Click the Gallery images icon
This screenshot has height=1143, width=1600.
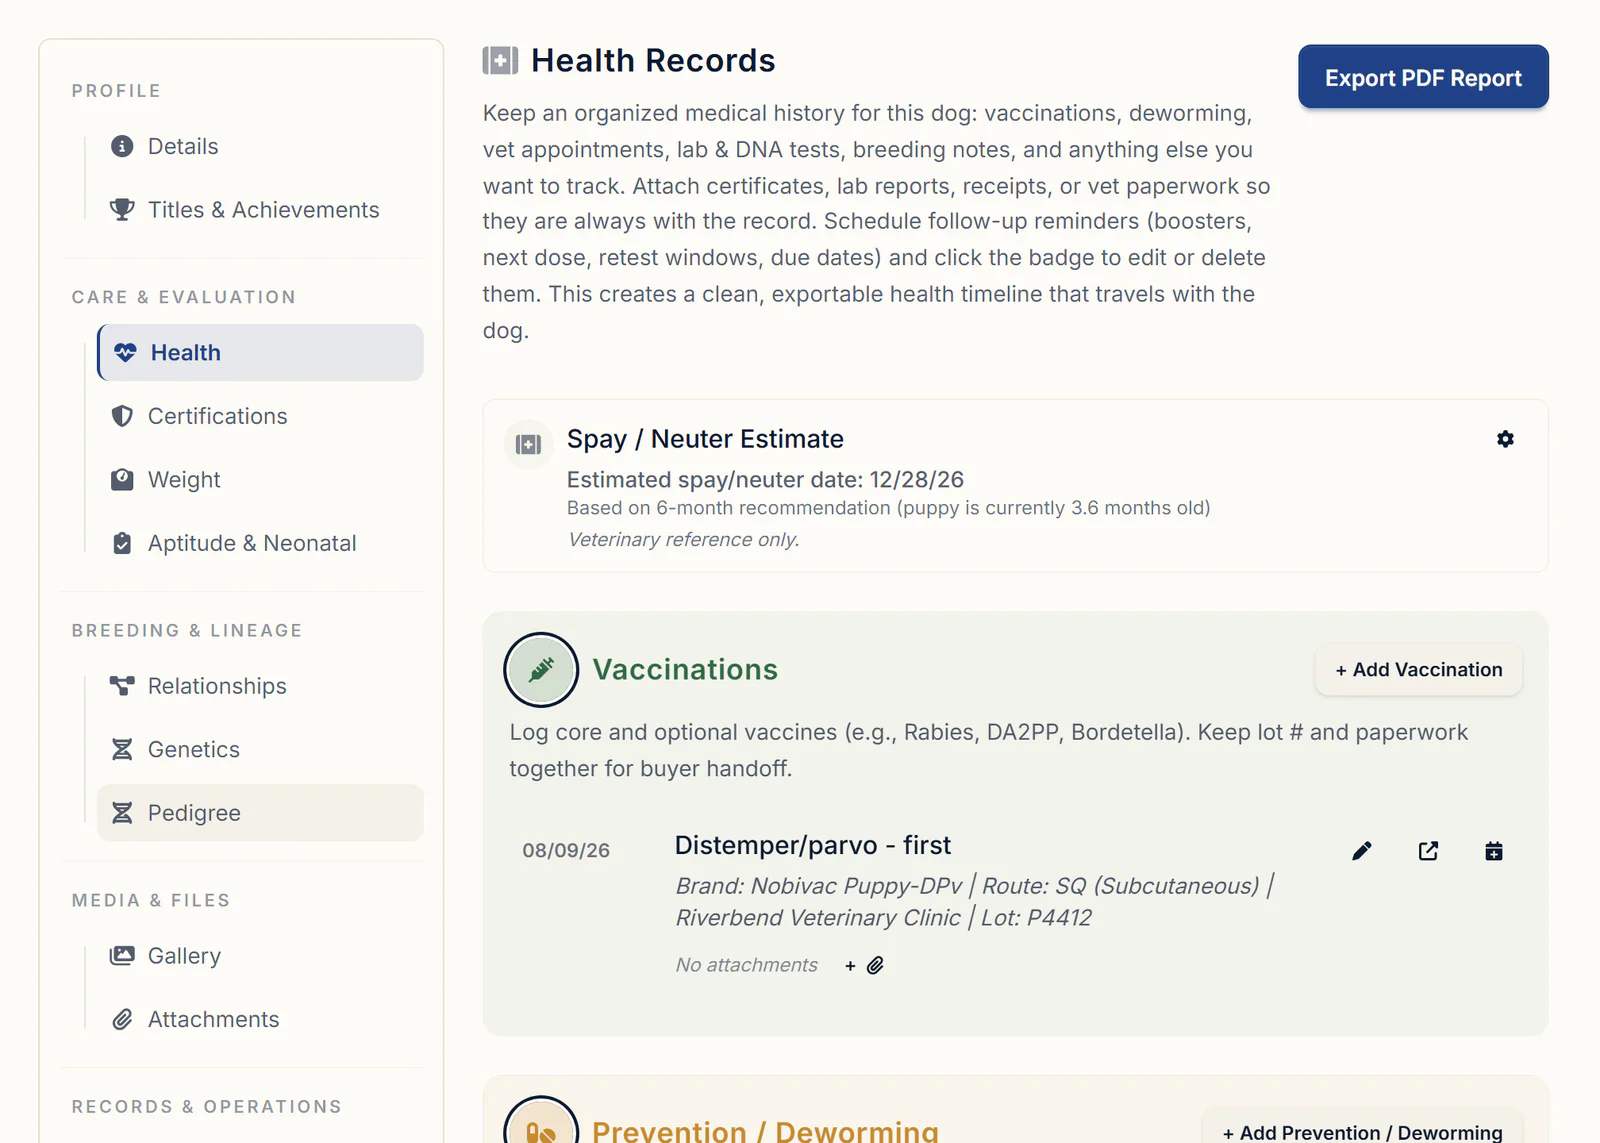click(x=122, y=955)
